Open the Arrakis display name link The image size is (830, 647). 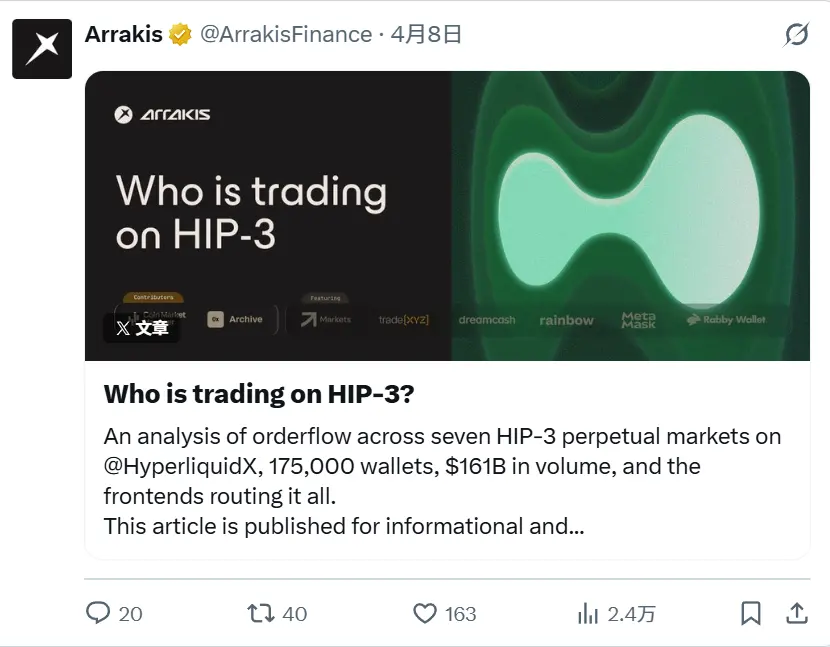[x=123, y=34]
